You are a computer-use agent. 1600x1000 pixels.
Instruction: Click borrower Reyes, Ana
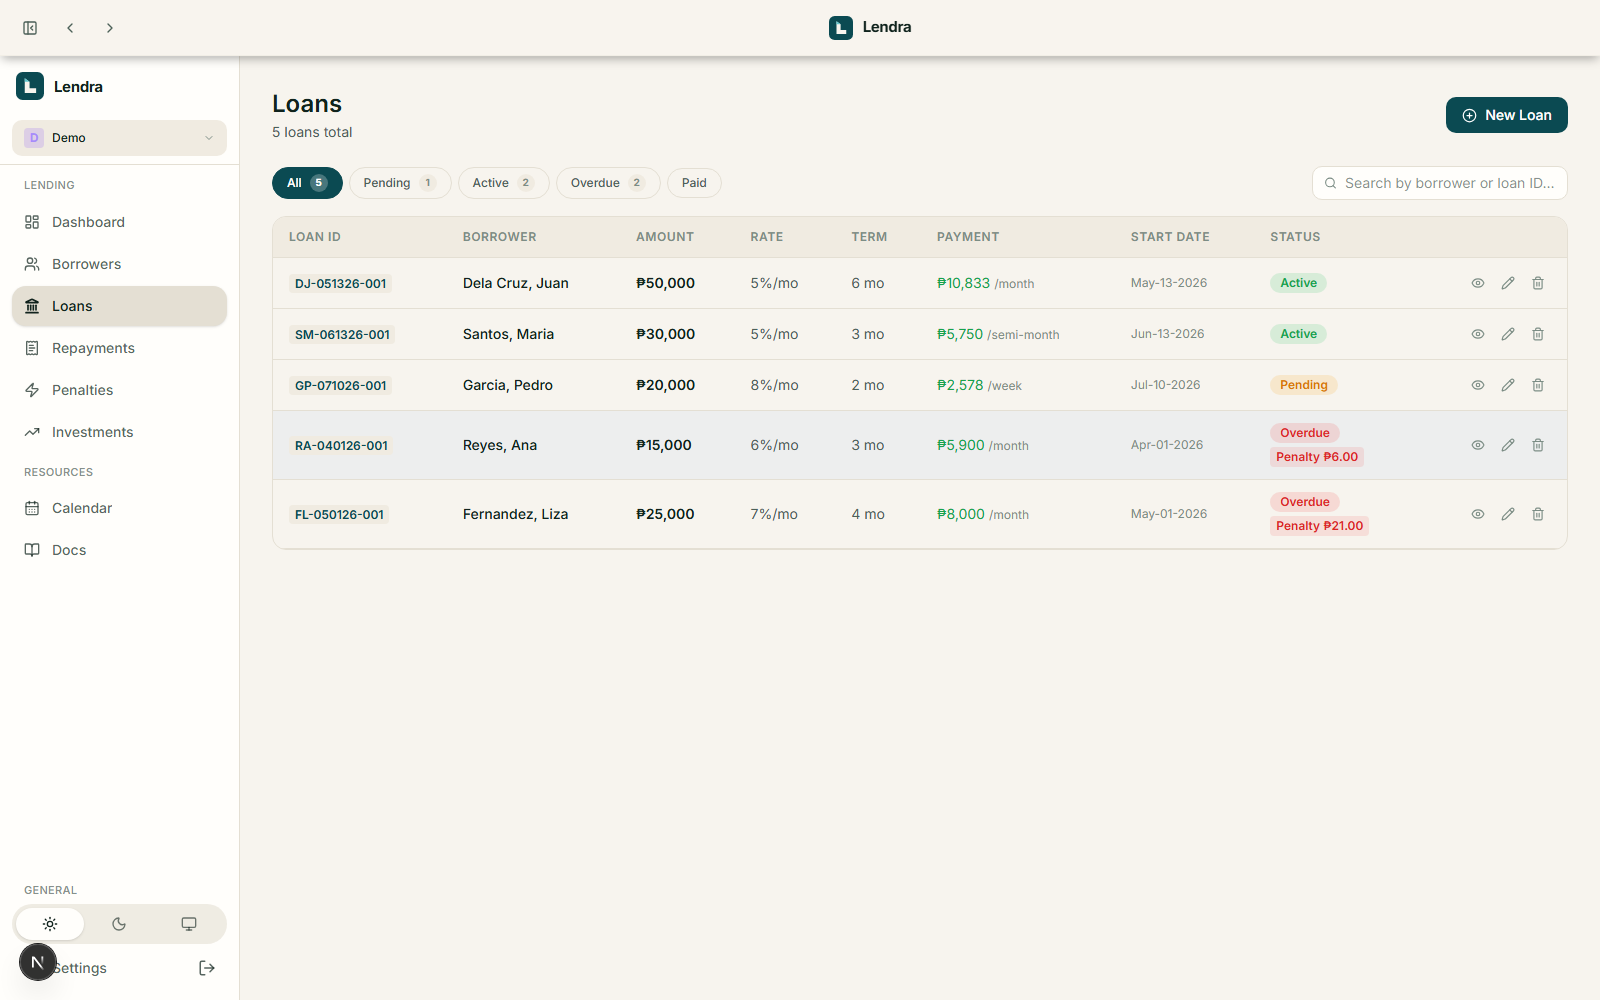click(x=500, y=445)
